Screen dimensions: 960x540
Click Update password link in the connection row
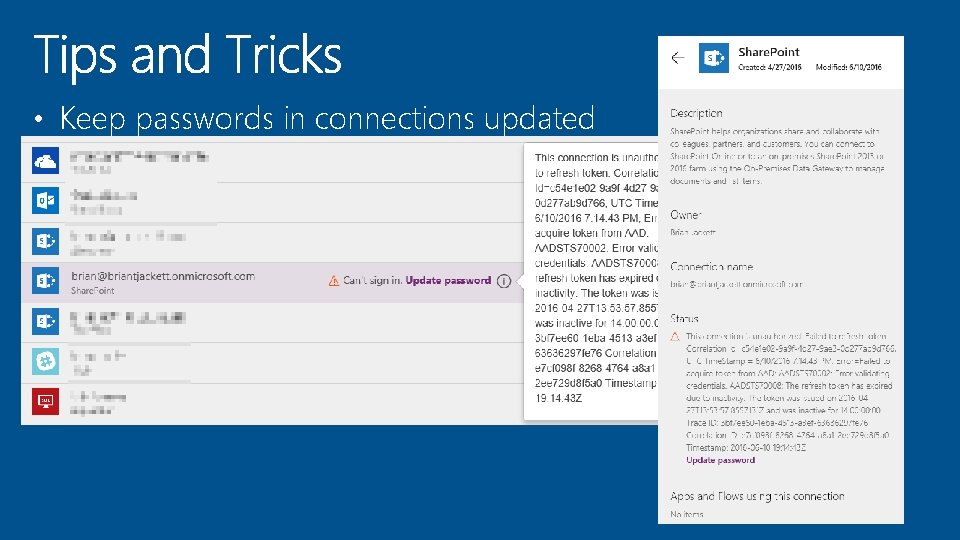pyautogui.click(x=448, y=280)
